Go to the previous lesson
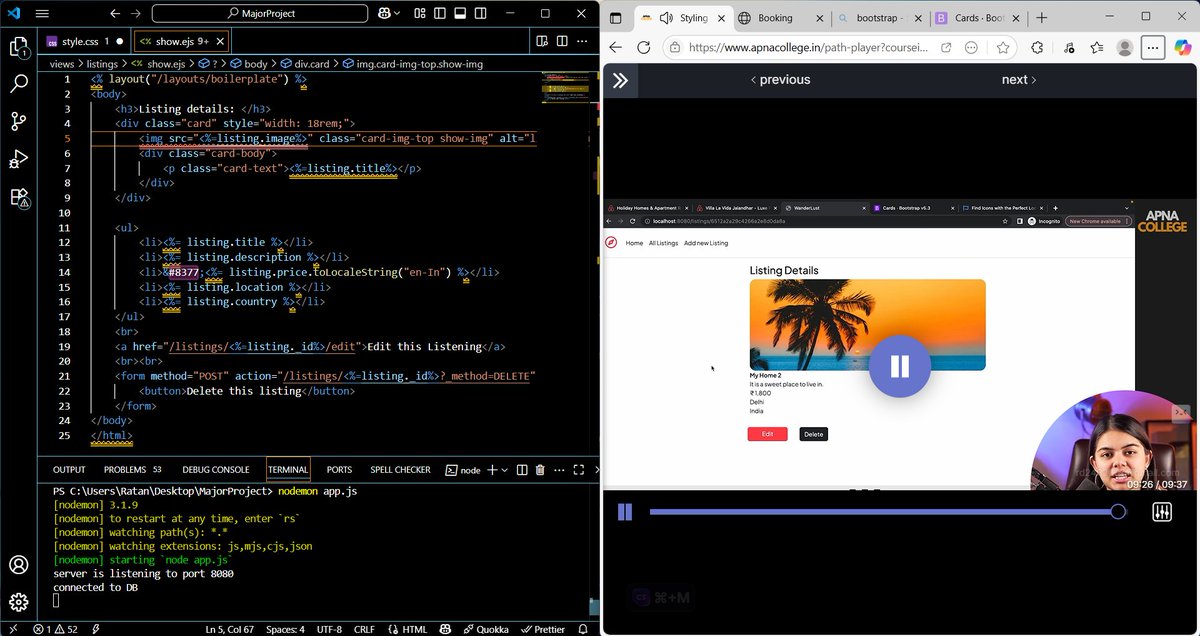Viewport: 1200px width, 636px height. pos(780,80)
